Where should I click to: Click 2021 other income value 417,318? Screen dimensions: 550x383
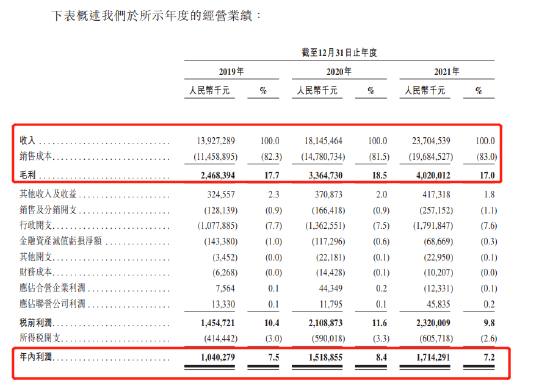tap(436, 194)
